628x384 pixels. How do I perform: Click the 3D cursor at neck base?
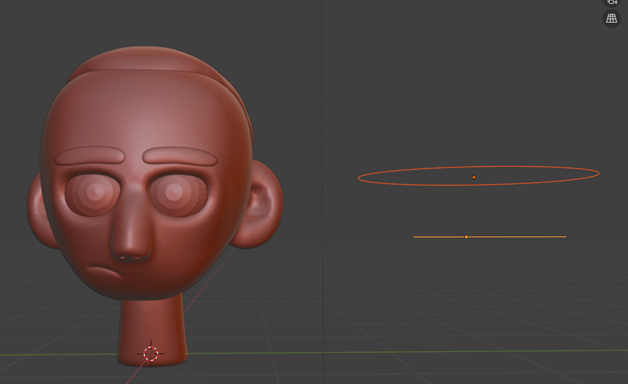pos(151,354)
